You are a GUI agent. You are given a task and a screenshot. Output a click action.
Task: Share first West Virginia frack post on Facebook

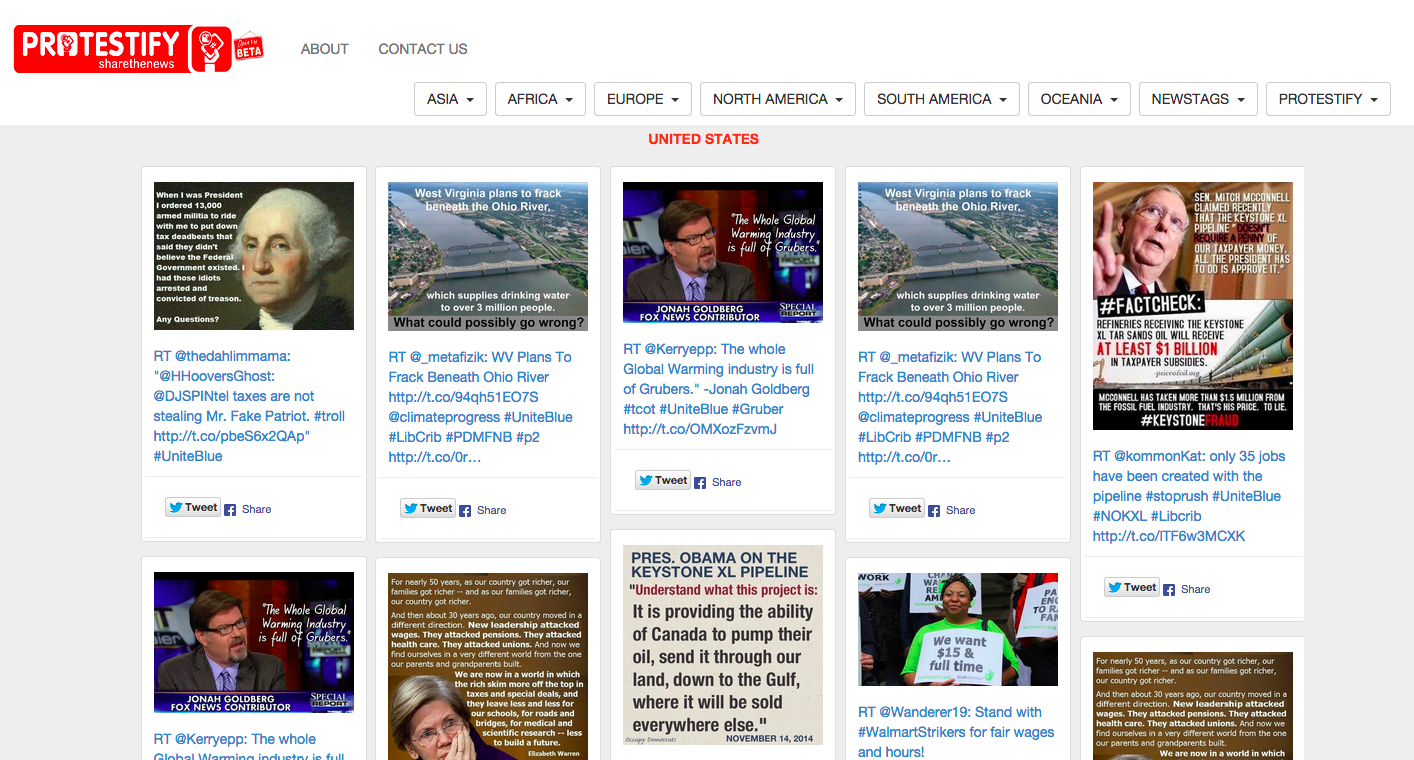483,510
